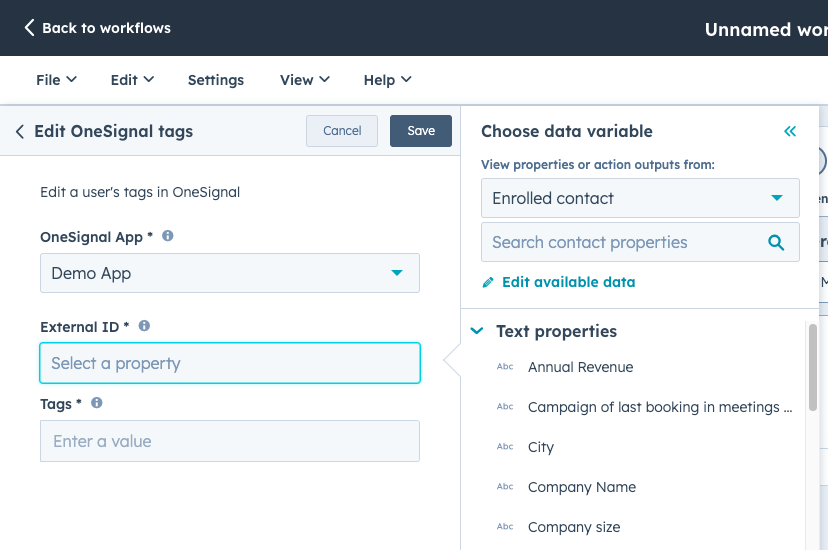This screenshot has height=550, width=828.
Task: Click the Tags Enter a value field
Action: click(x=230, y=441)
